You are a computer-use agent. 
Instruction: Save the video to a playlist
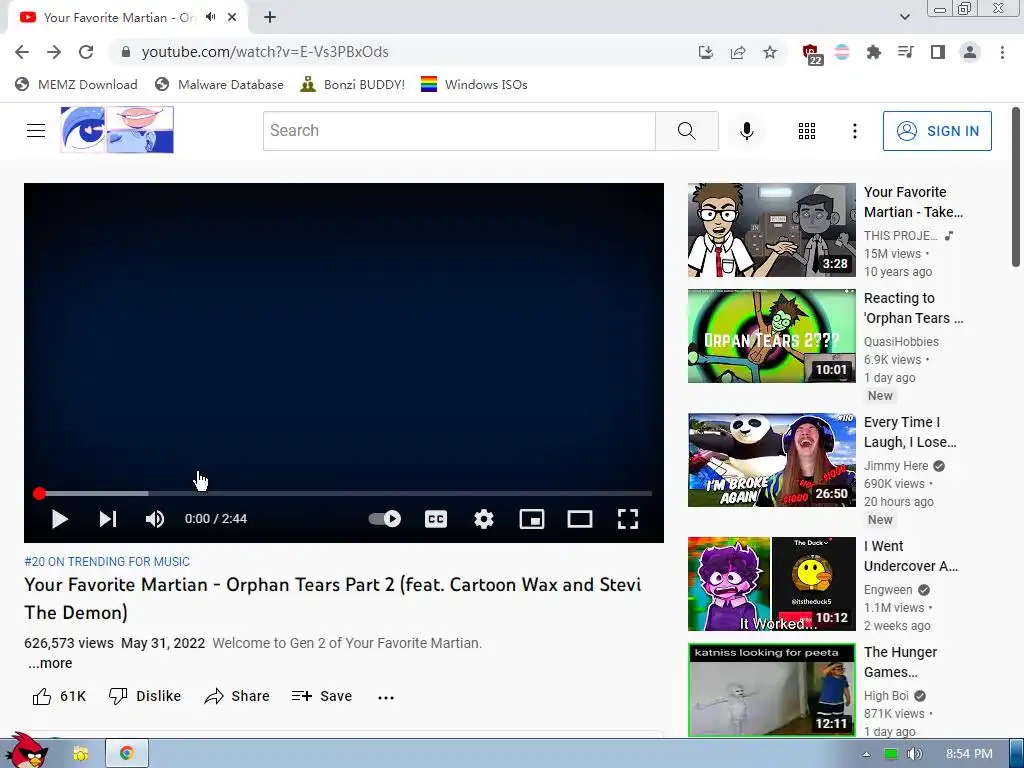[322, 696]
